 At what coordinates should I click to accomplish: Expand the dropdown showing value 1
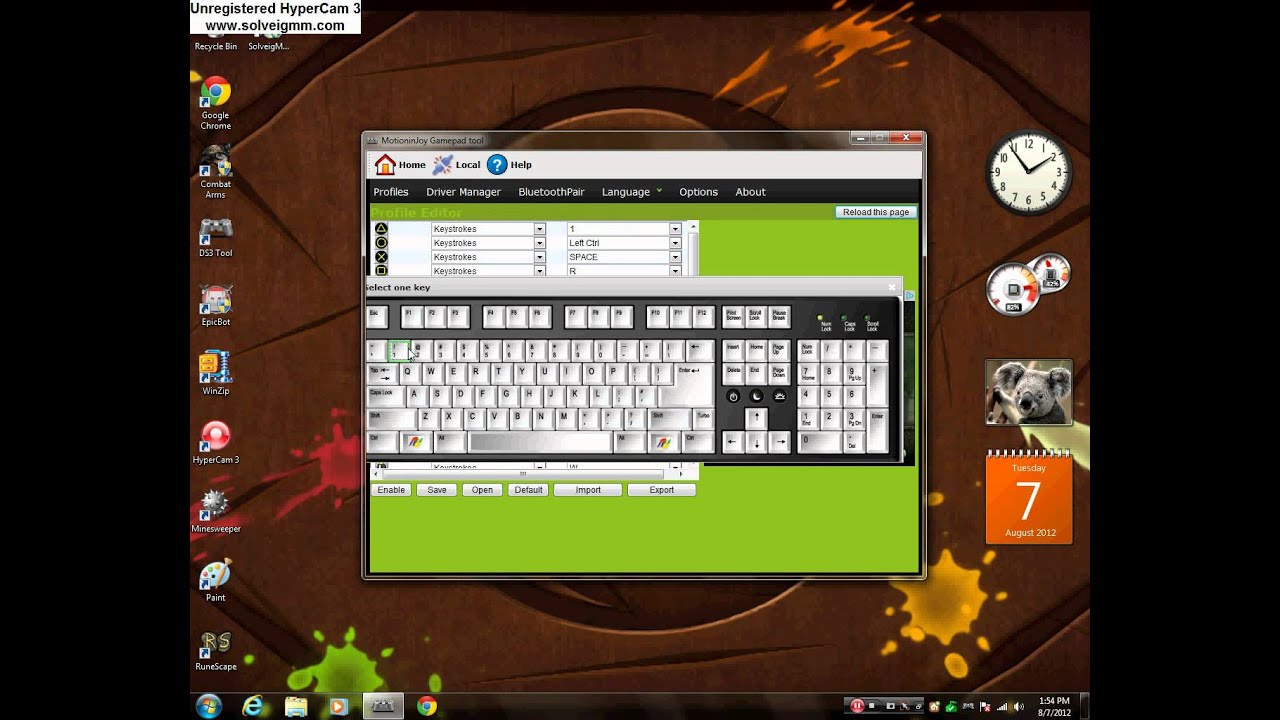(x=675, y=229)
